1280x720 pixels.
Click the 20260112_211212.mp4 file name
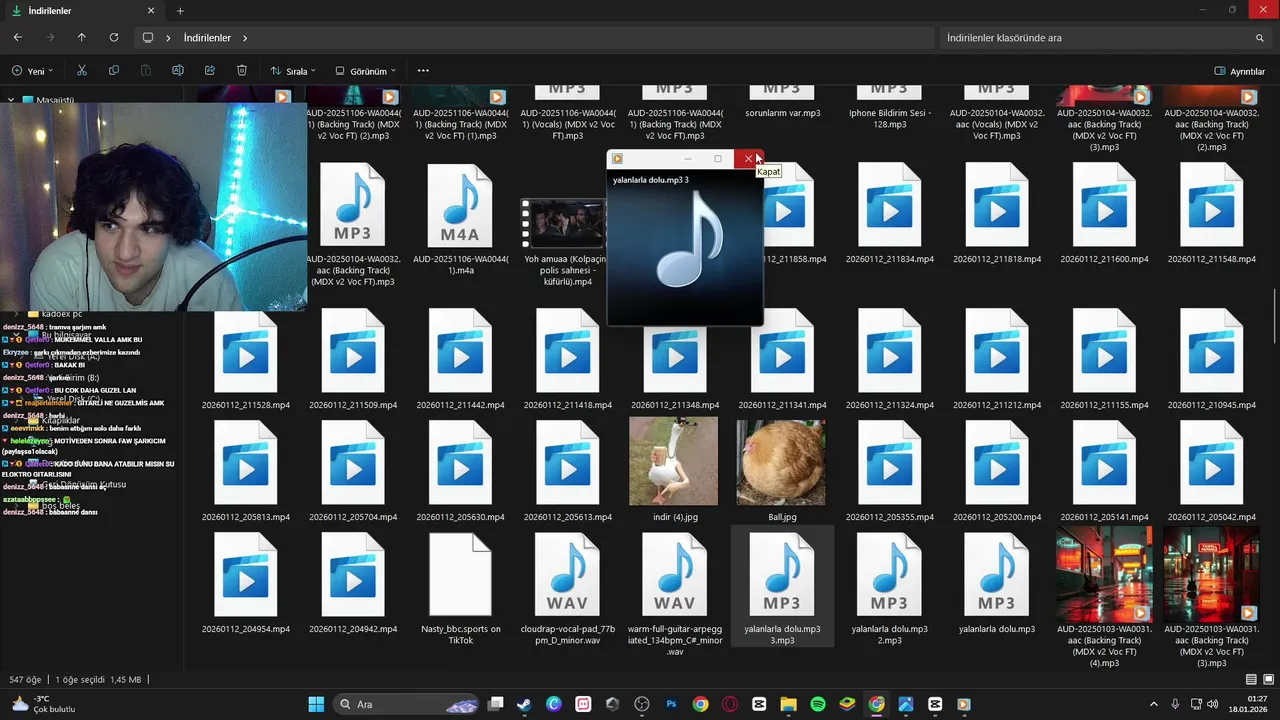[997, 405]
